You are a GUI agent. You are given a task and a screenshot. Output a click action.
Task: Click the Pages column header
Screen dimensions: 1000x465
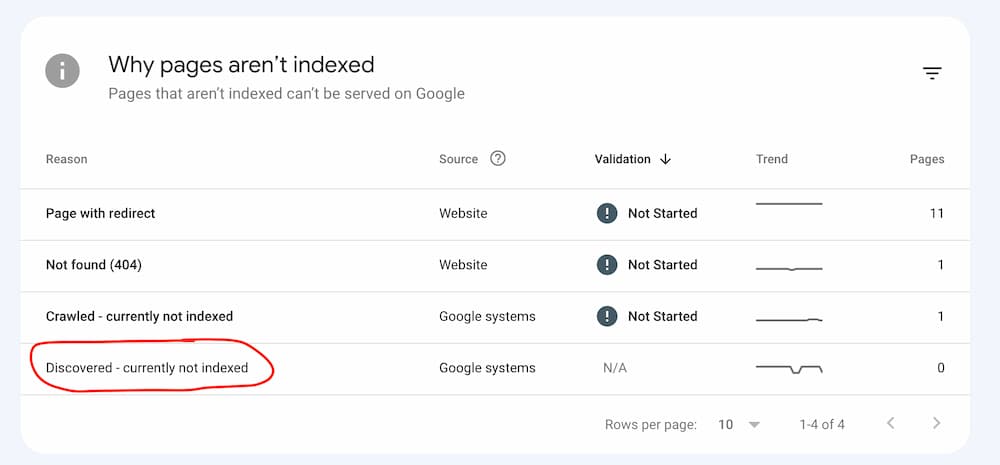coord(927,159)
